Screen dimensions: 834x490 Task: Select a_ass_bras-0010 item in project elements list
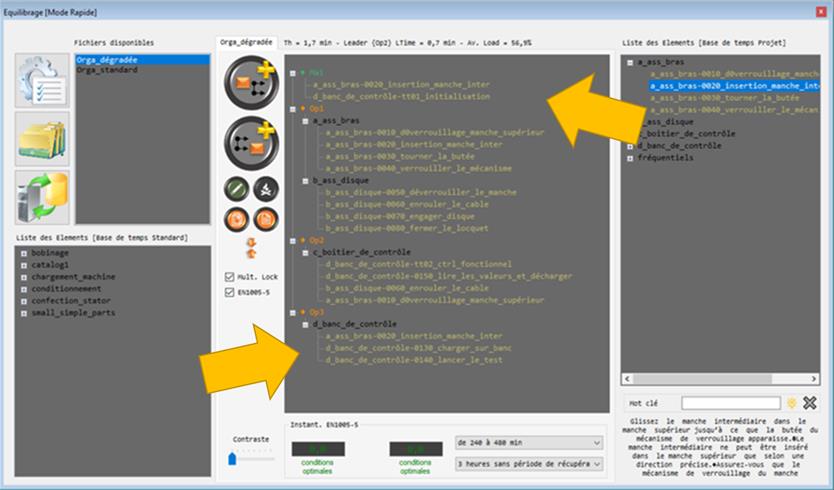point(735,73)
